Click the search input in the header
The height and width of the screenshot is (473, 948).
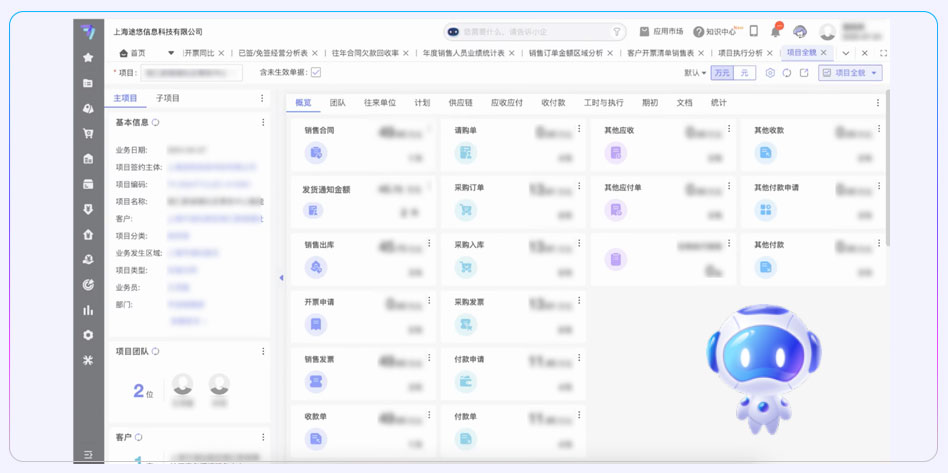534,31
